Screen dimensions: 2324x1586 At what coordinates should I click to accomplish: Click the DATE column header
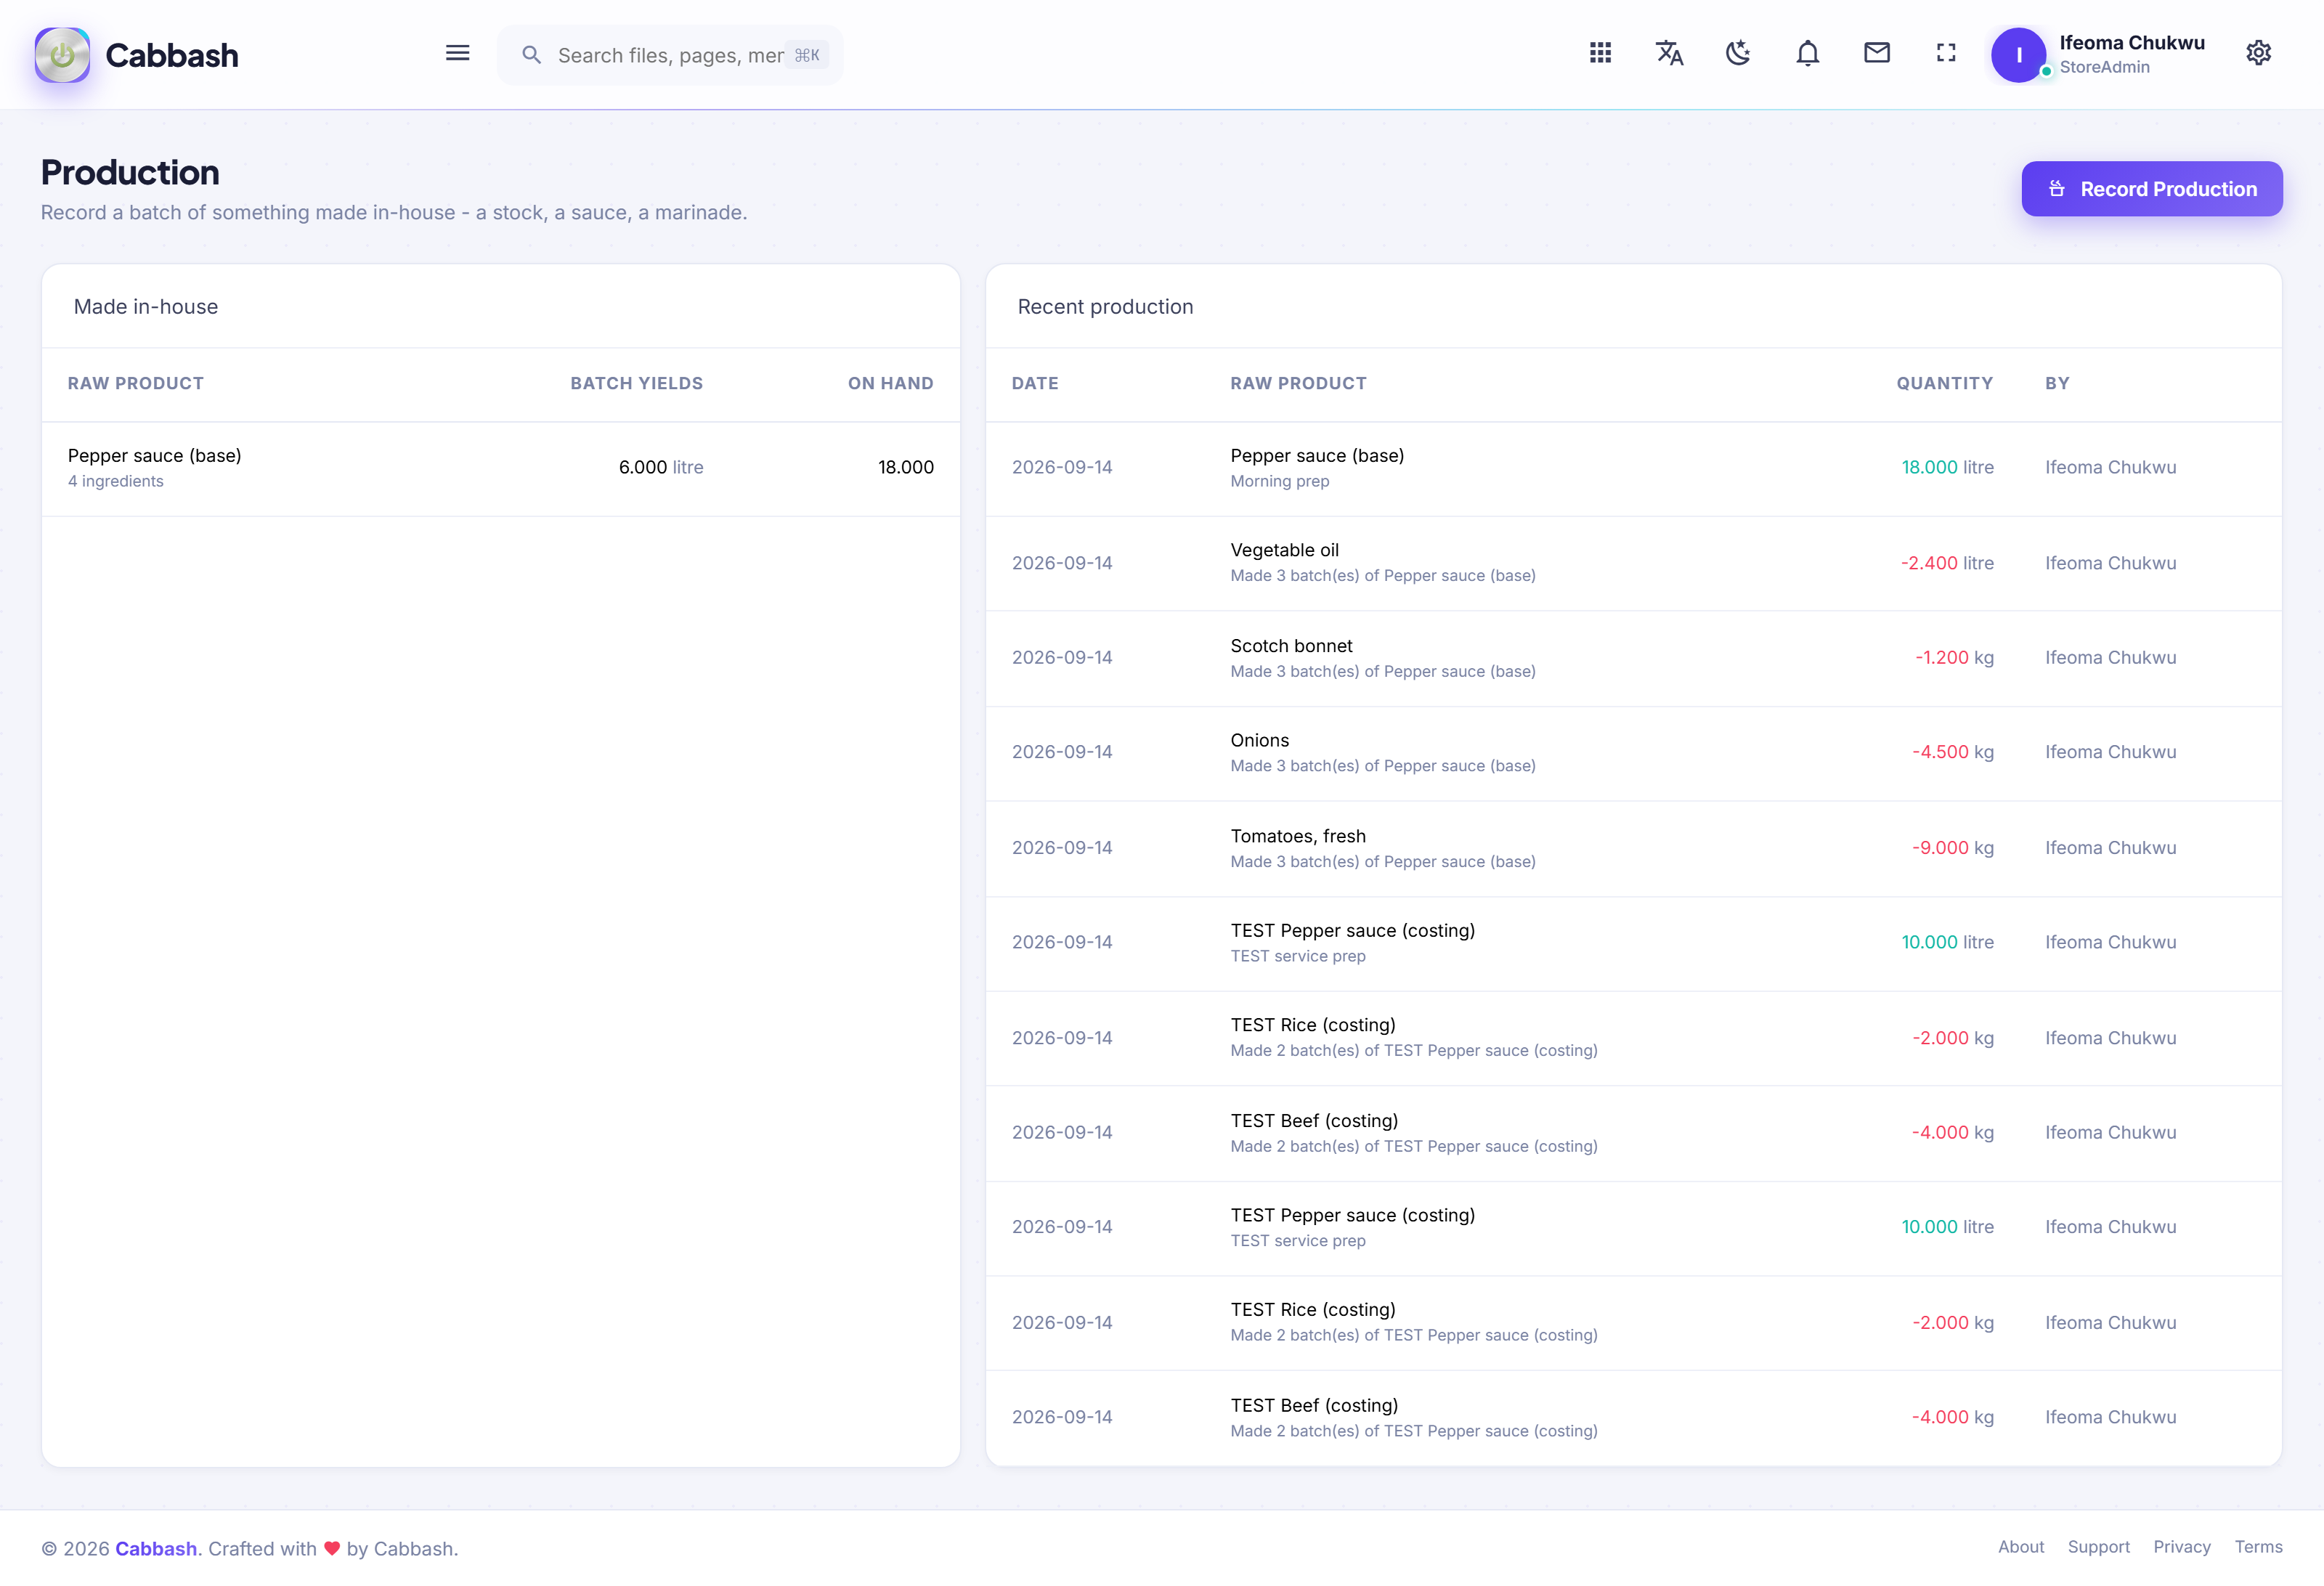[1034, 383]
